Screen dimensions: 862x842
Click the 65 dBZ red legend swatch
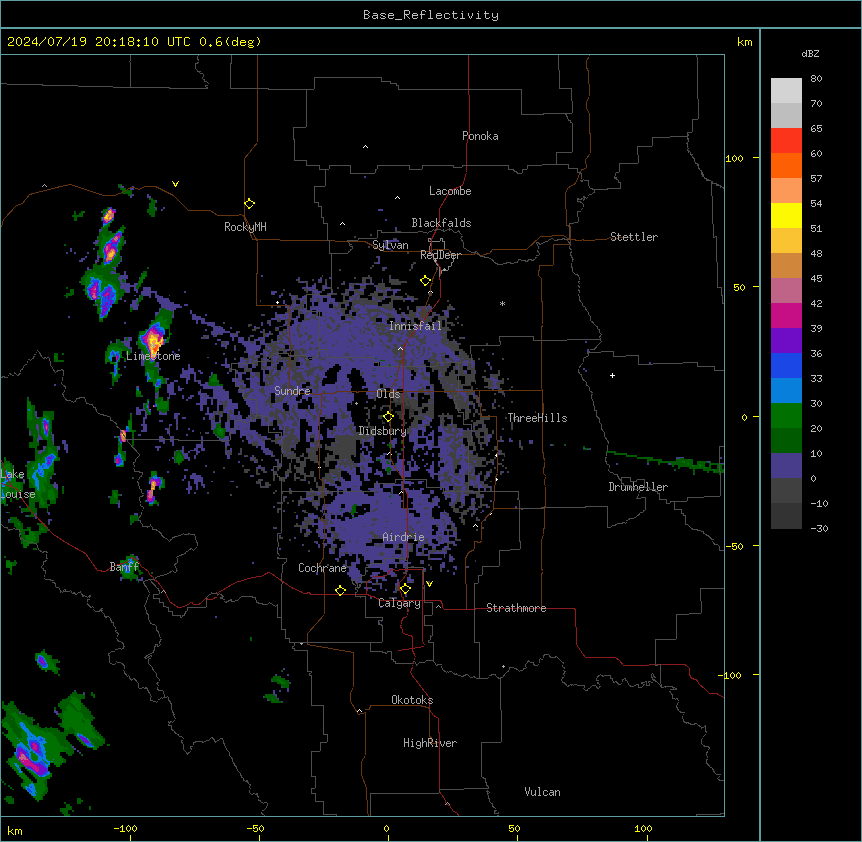pyautogui.click(x=786, y=141)
